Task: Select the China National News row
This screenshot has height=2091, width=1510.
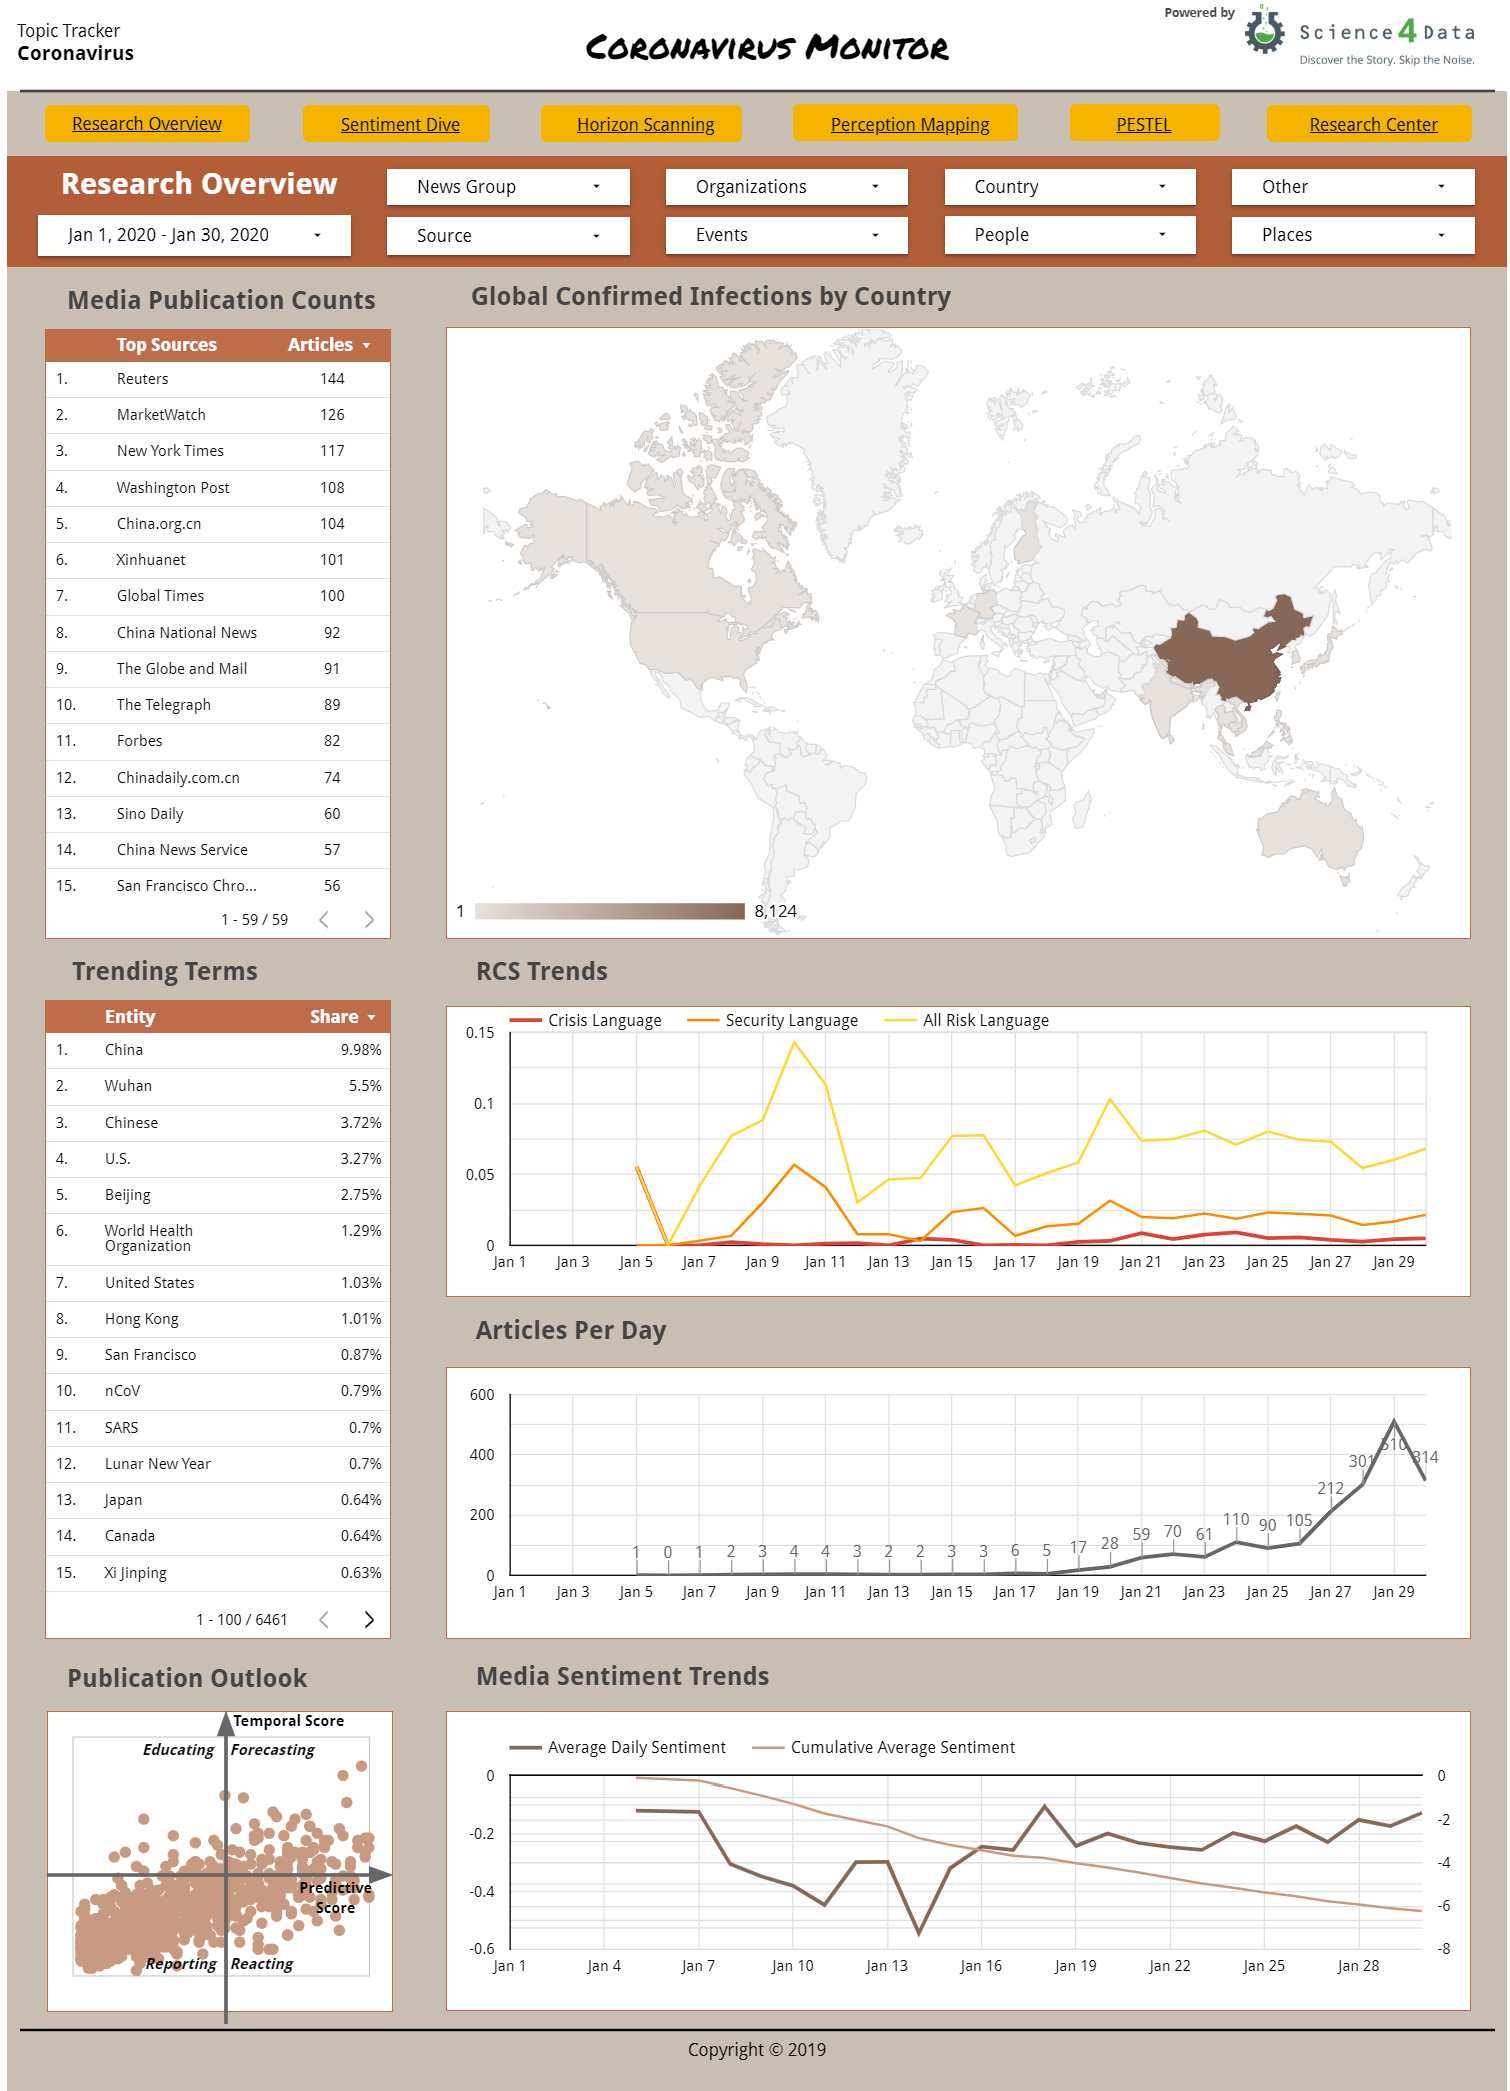Action: 218,633
